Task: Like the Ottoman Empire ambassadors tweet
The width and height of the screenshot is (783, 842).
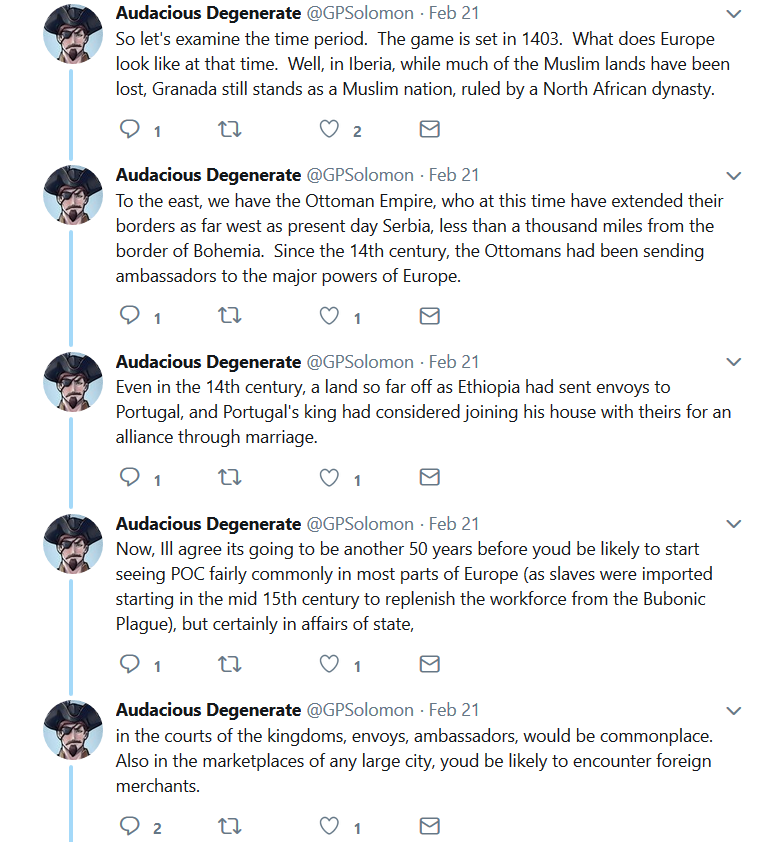Action: click(329, 316)
